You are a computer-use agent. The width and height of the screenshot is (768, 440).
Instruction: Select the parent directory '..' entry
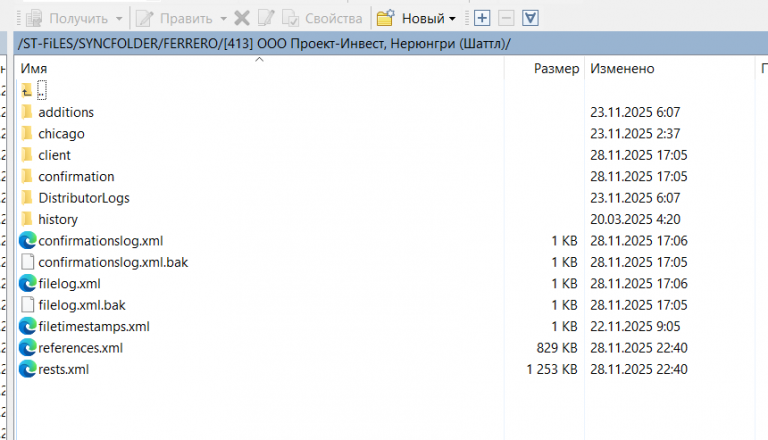(34, 91)
